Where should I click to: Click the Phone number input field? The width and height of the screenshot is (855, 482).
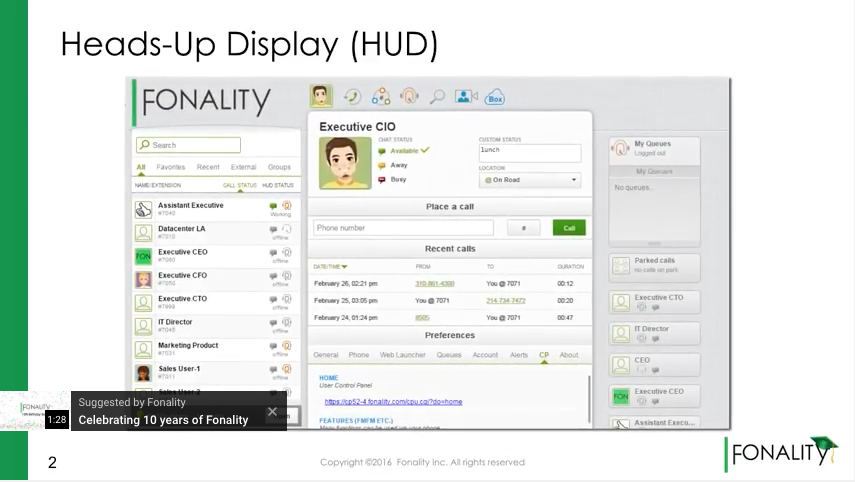[x=404, y=228]
